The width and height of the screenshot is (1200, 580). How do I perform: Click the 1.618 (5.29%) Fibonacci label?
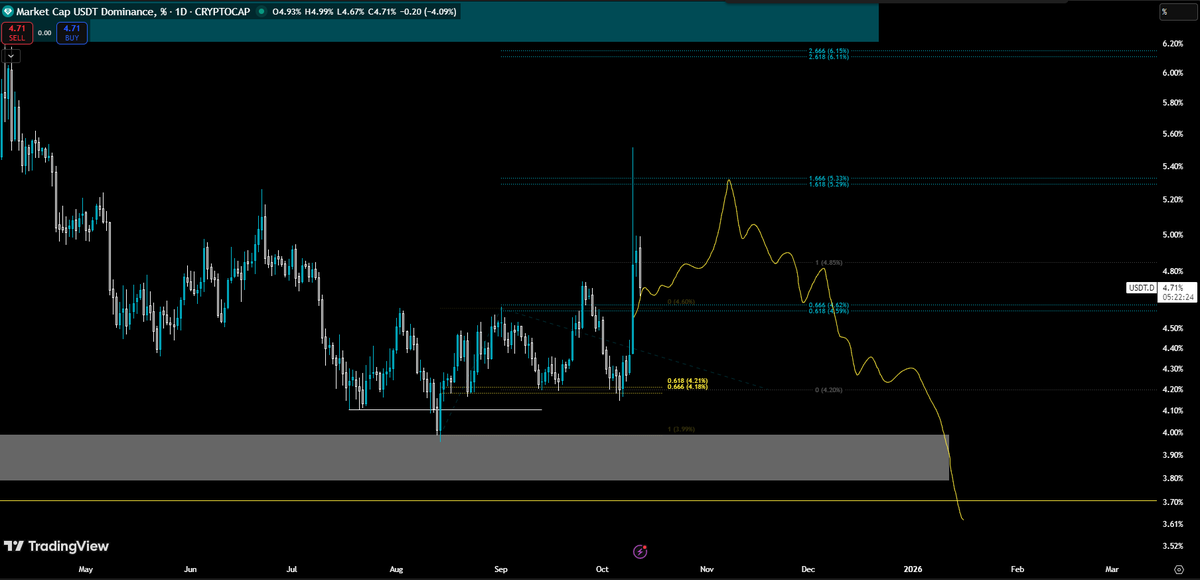pyautogui.click(x=829, y=185)
